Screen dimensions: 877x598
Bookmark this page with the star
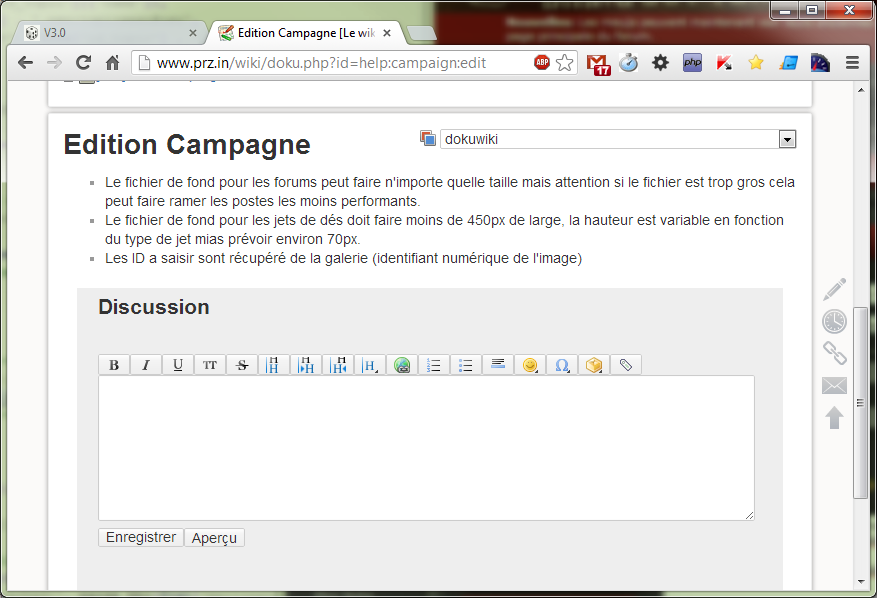click(565, 62)
